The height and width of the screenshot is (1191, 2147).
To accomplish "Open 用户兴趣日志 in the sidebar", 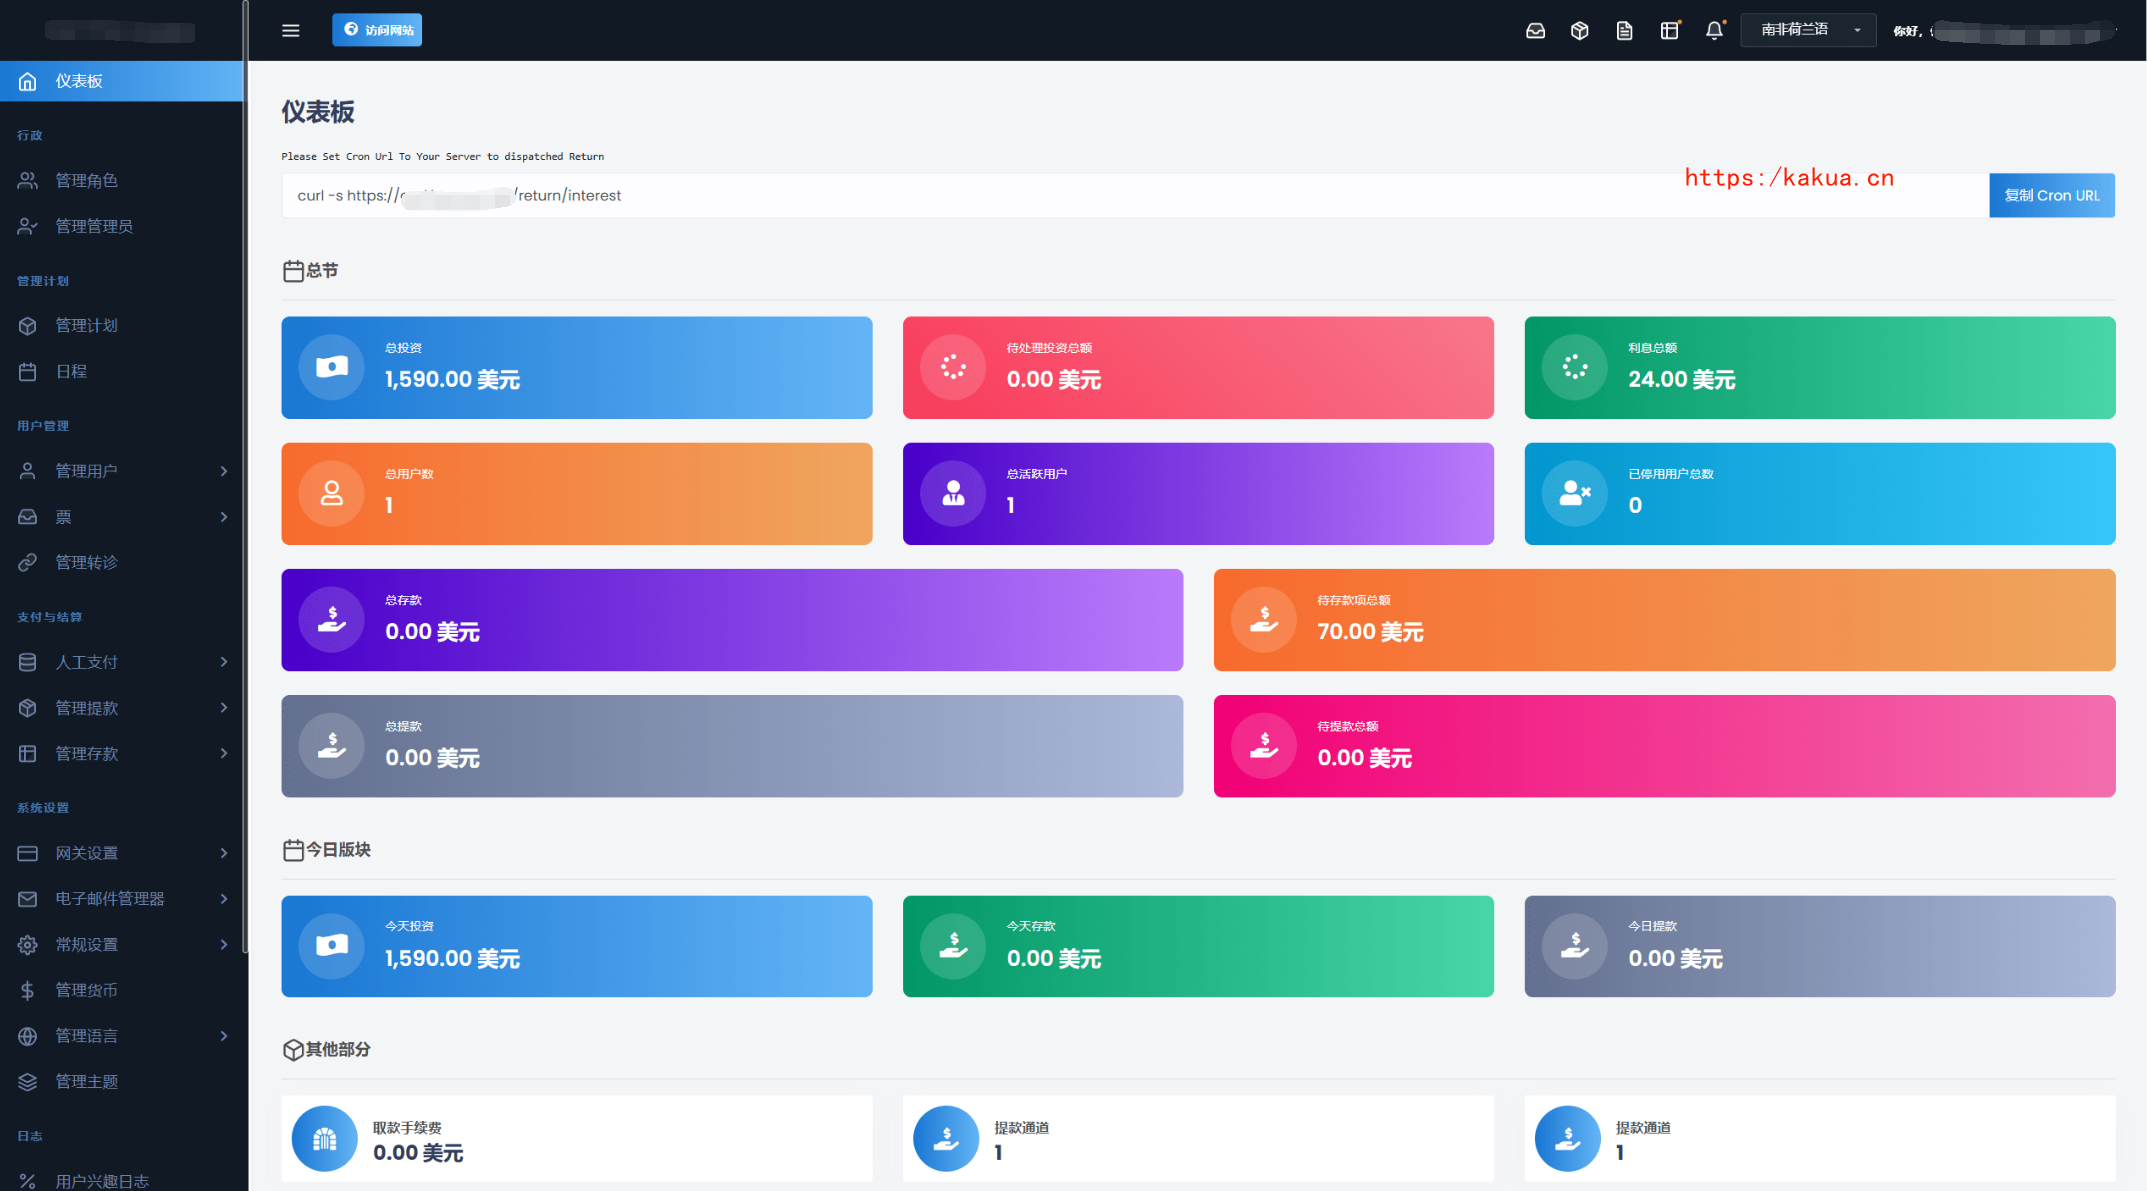I will coord(122,1181).
